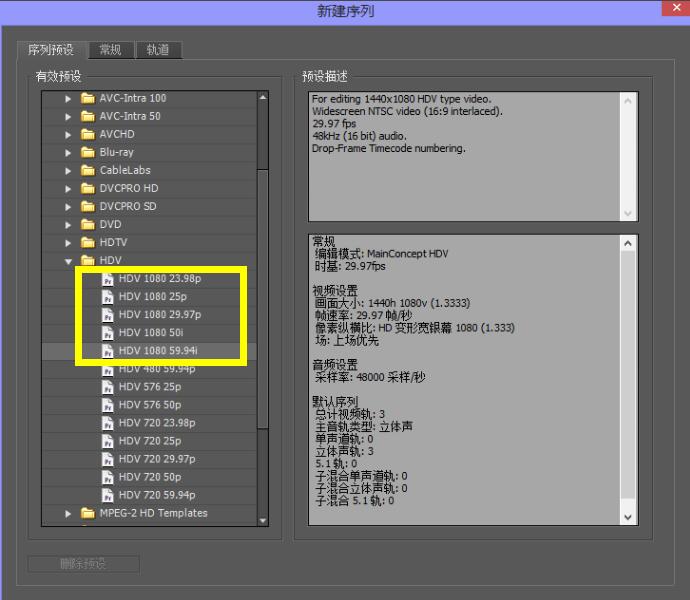The width and height of the screenshot is (690, 600).
Task: Click the '采样率: 48000 采样/秒' line
Action: 370,377
